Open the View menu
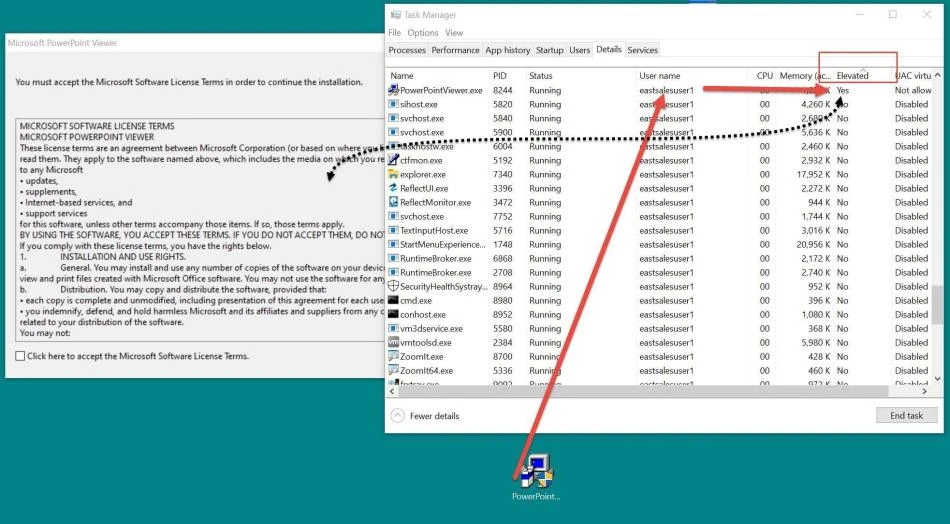The image size is (950, 524). (454, 33)
